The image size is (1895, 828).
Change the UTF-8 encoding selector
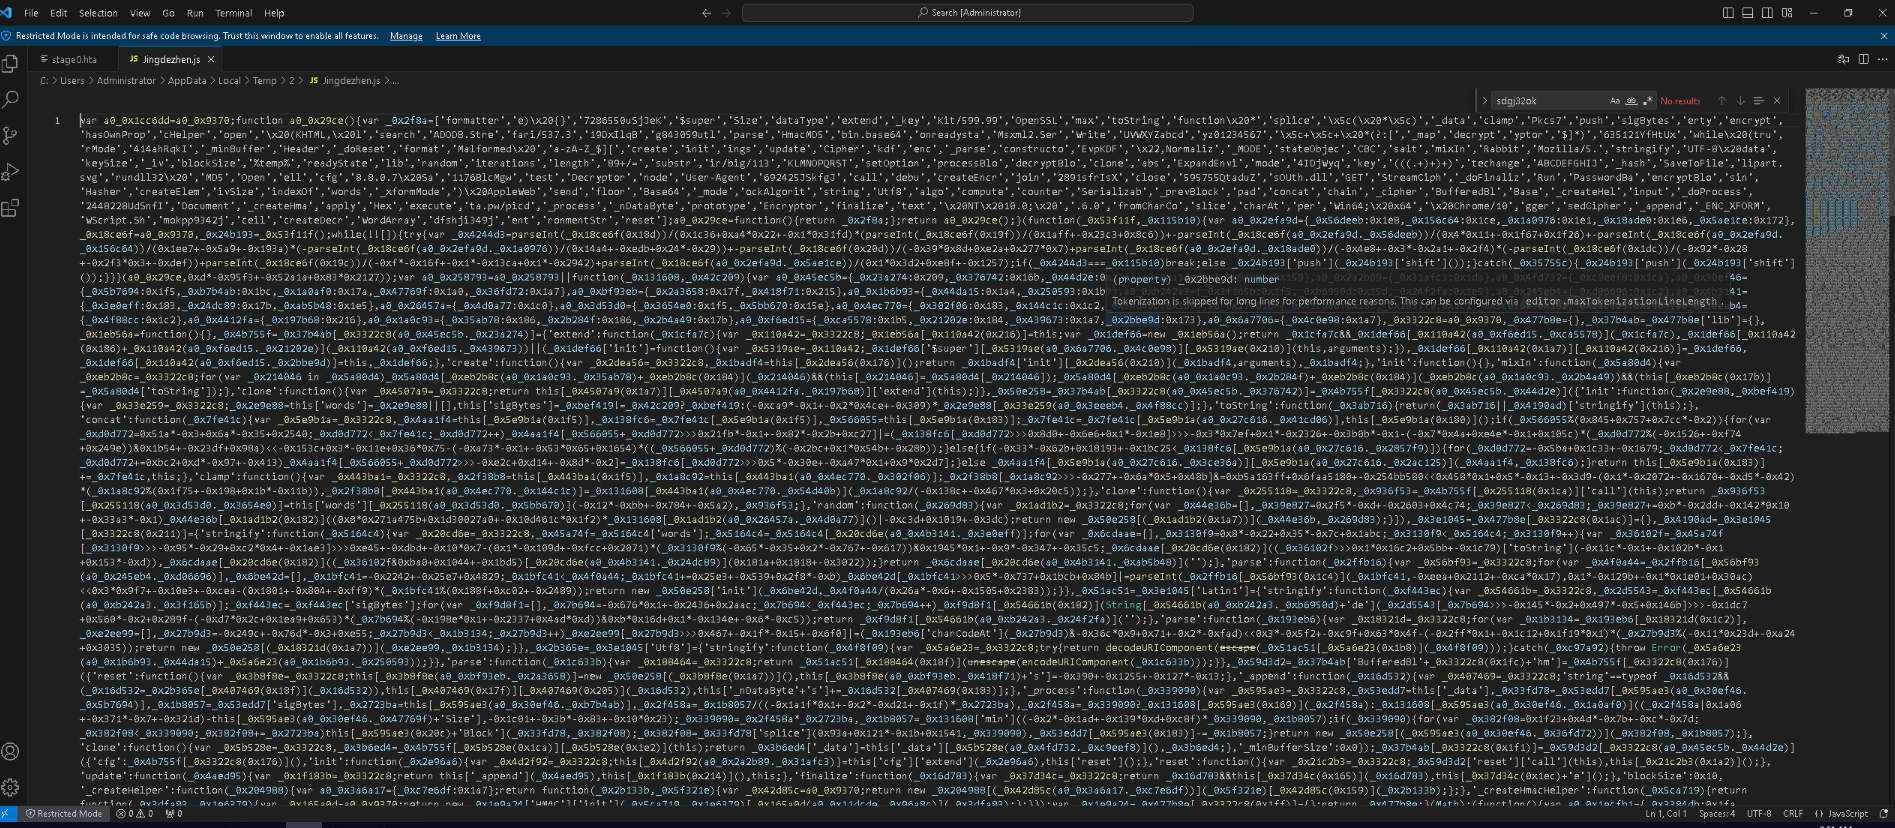1759,814
